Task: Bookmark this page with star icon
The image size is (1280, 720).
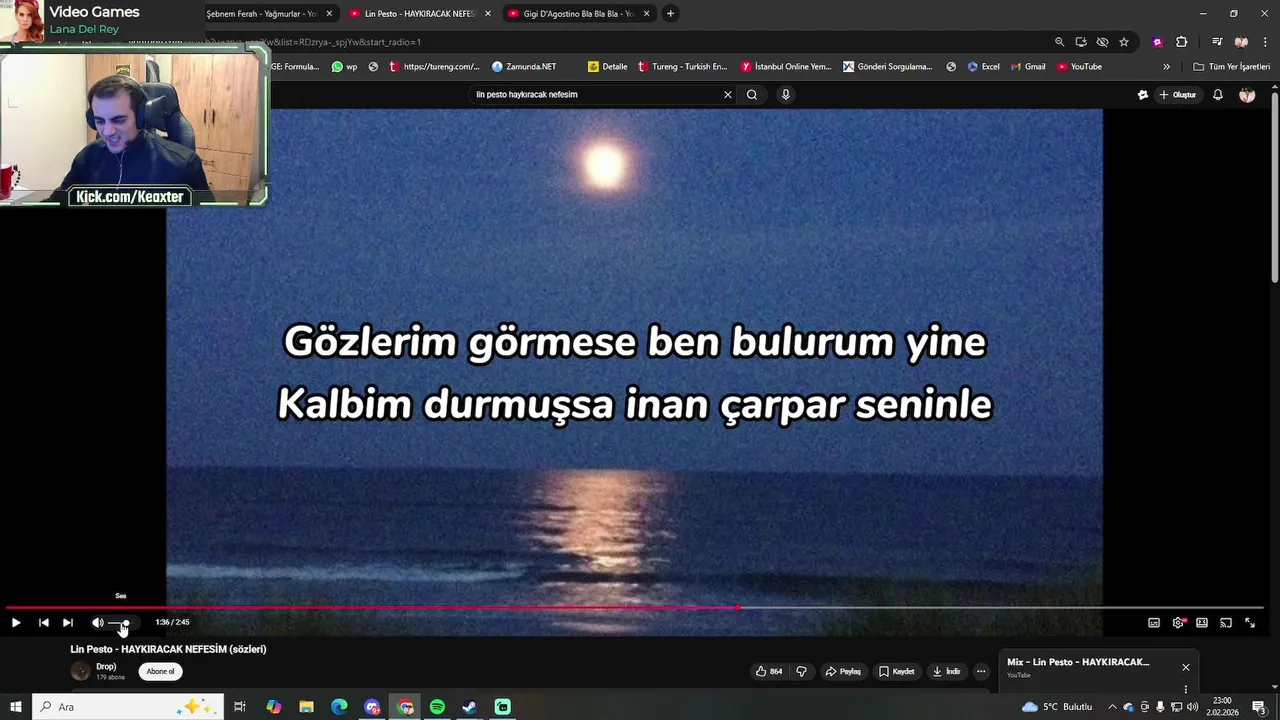Action: 1124,42
